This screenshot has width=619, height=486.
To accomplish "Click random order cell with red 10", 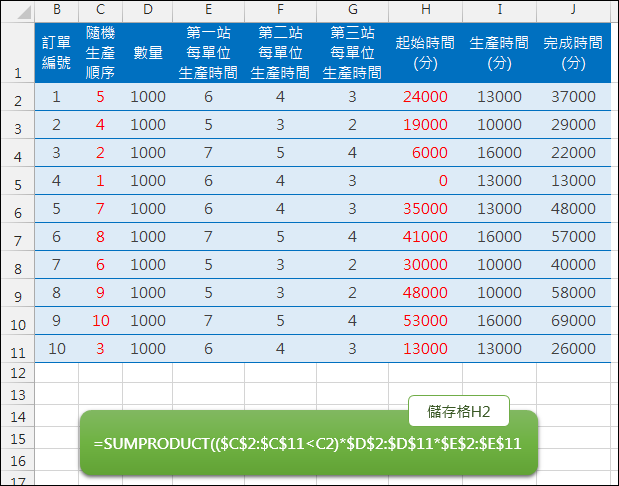I will tap(100, 321).
